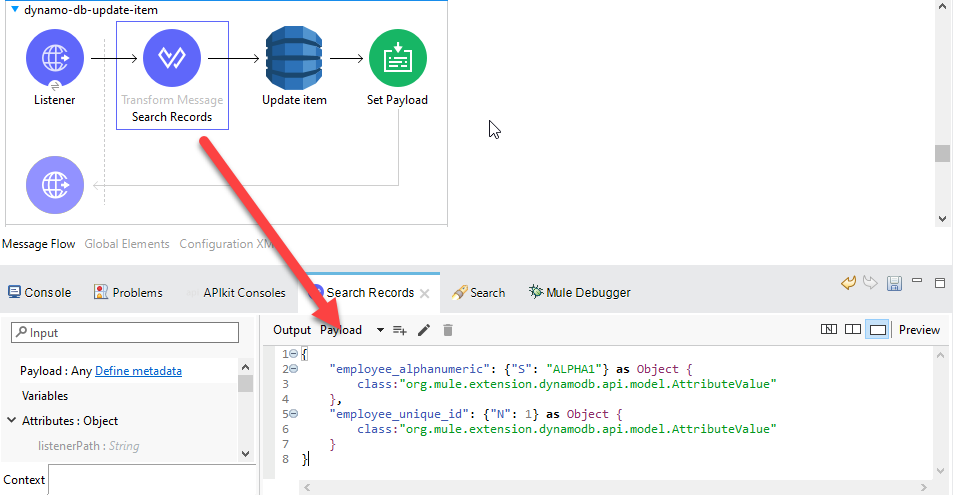The height and width of the screenshot is (495, 953).
Task: Select the source-only view layout
Action: point(877,330)
